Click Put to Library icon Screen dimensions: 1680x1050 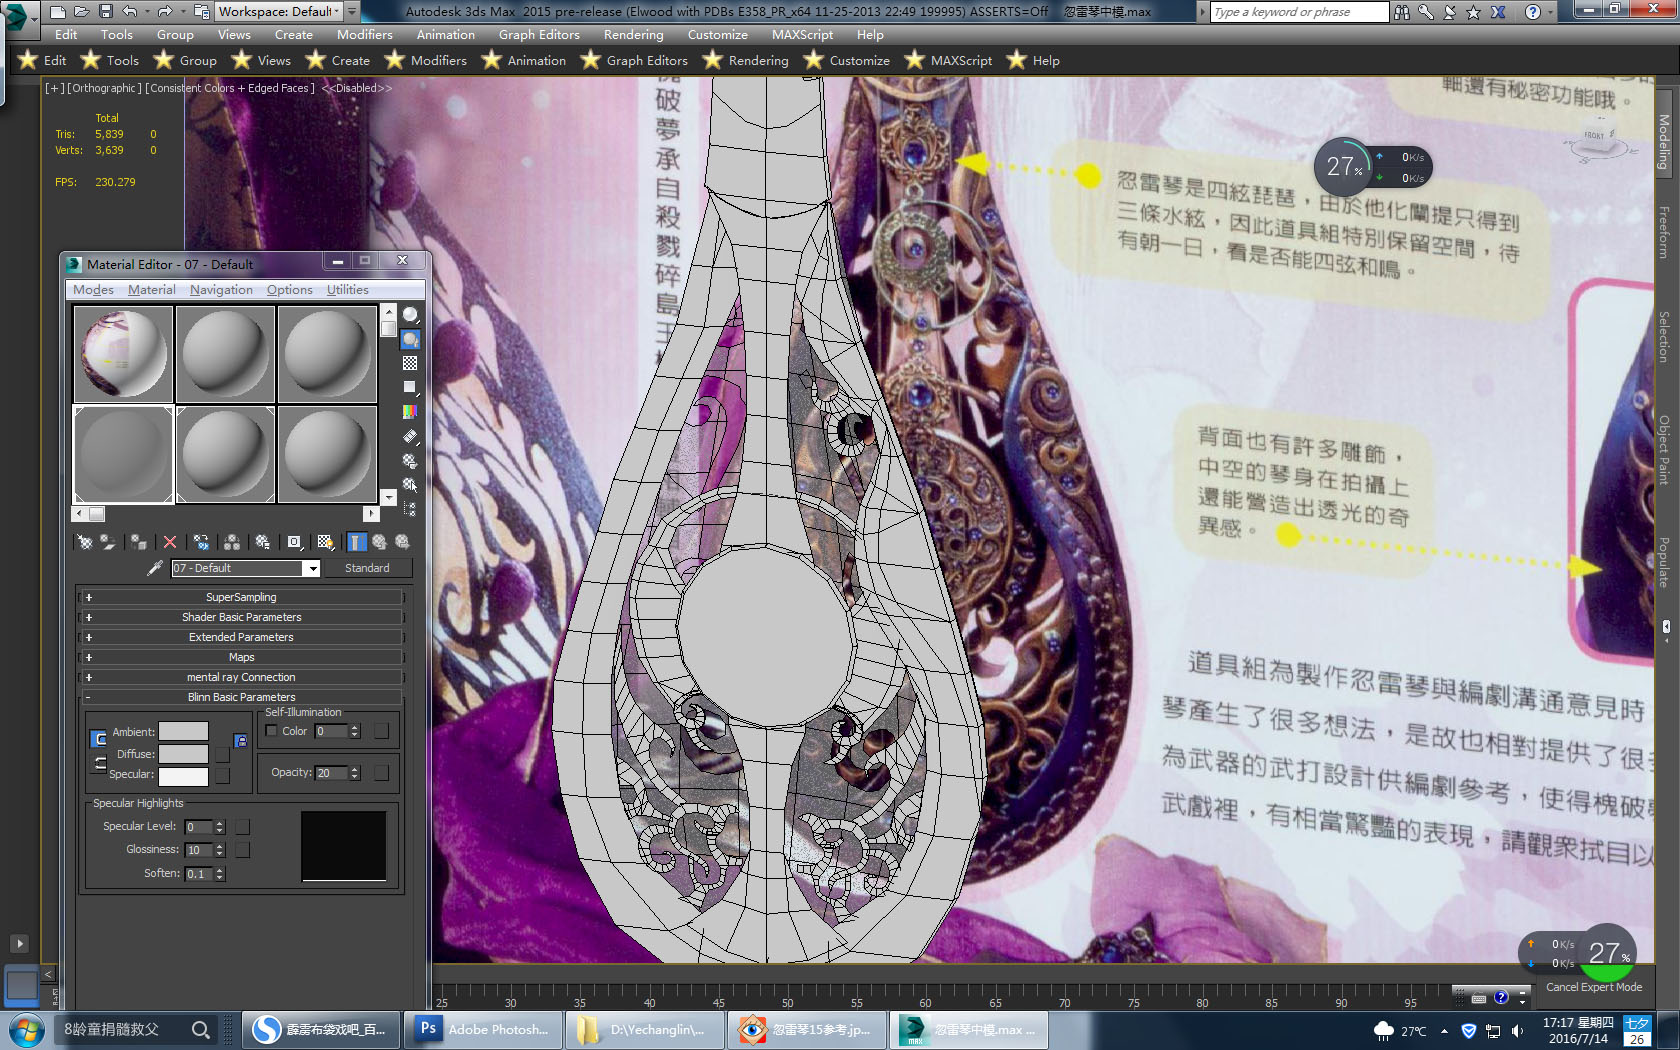tap(263, 542)
